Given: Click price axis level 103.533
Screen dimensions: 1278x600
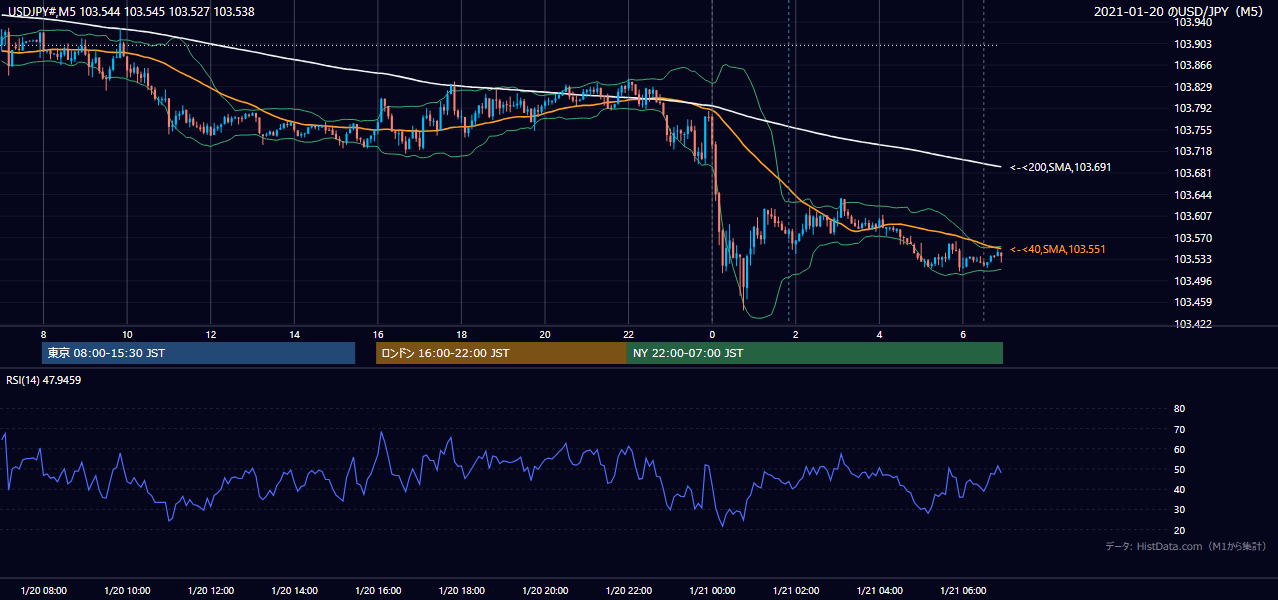Looking at the screenshot, I should click(1193, 259).
